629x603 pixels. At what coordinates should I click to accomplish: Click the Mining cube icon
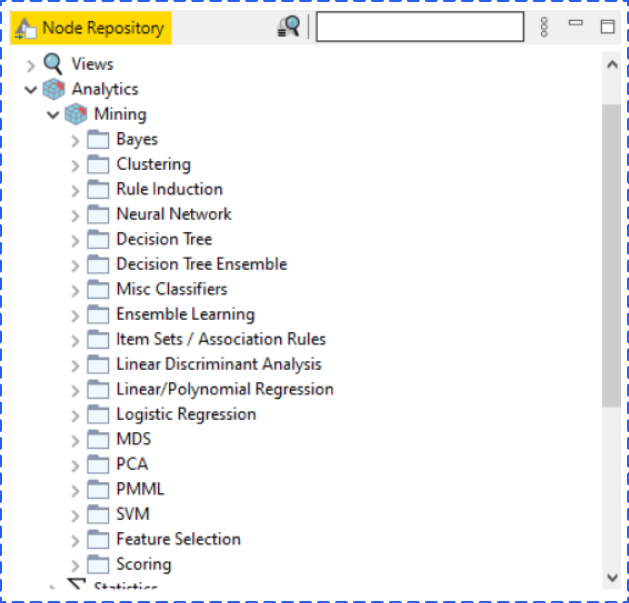[76, 114]
